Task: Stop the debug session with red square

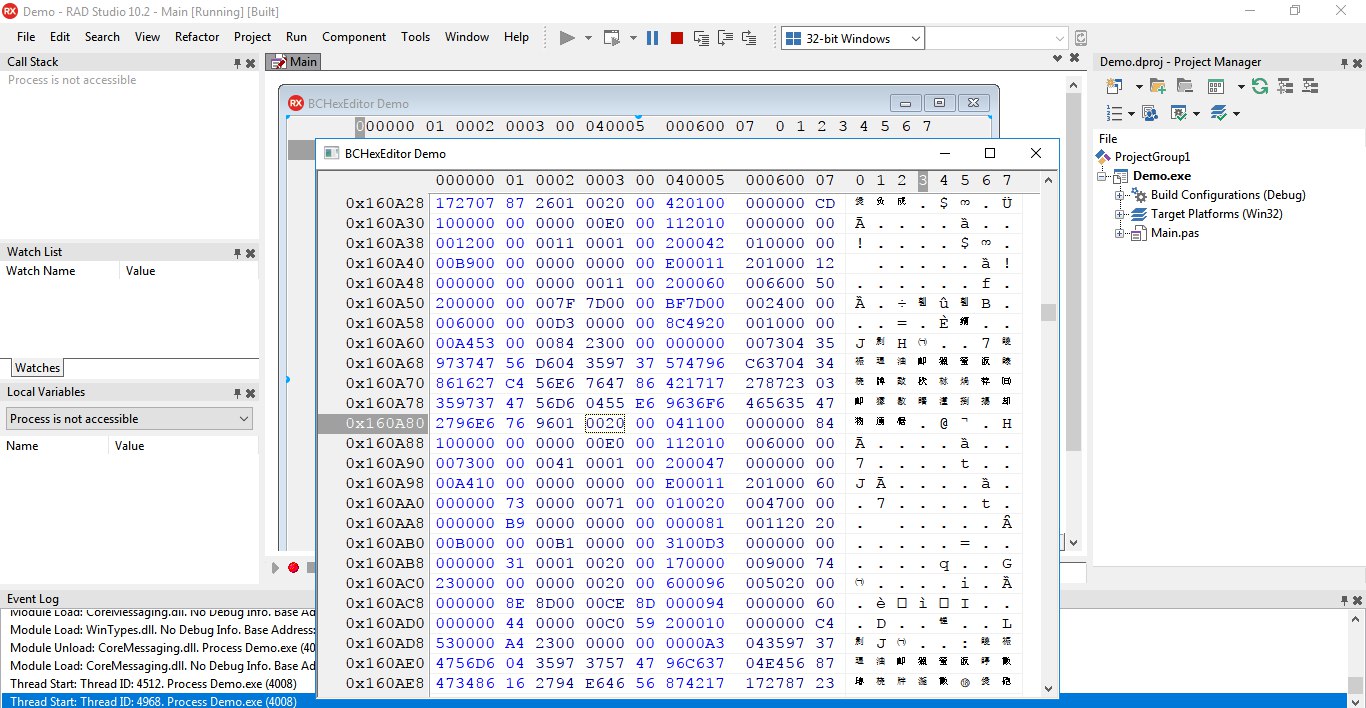Action: (x=677, y=38)
